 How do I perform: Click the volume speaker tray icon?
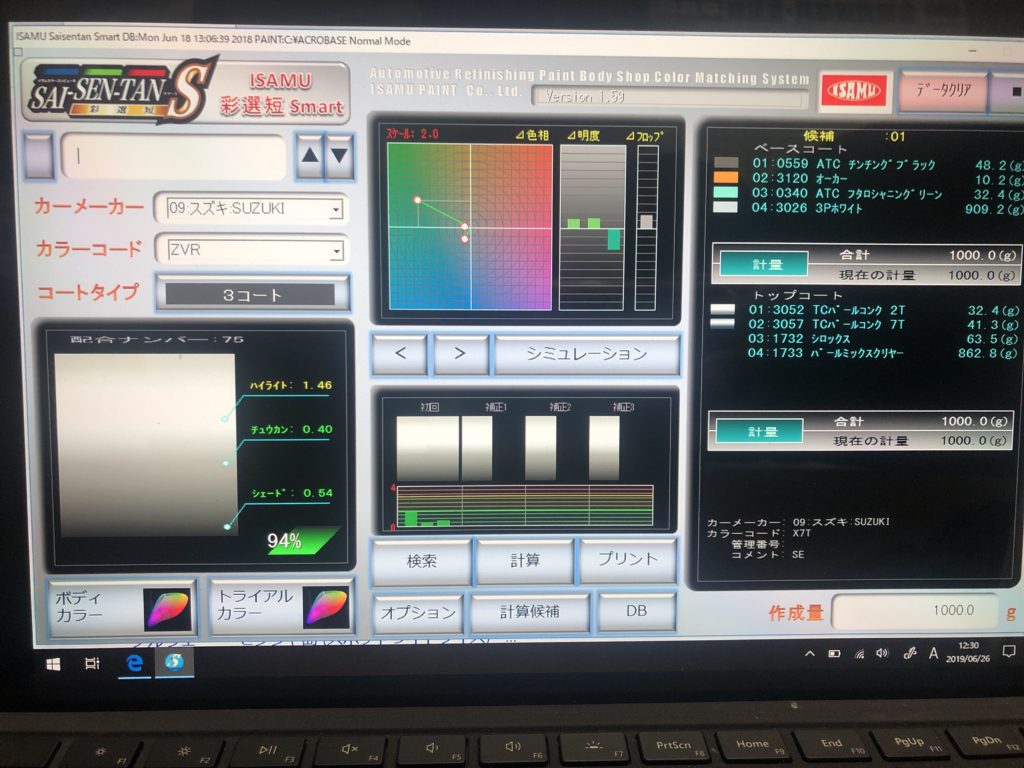click(x=882, y=653)
